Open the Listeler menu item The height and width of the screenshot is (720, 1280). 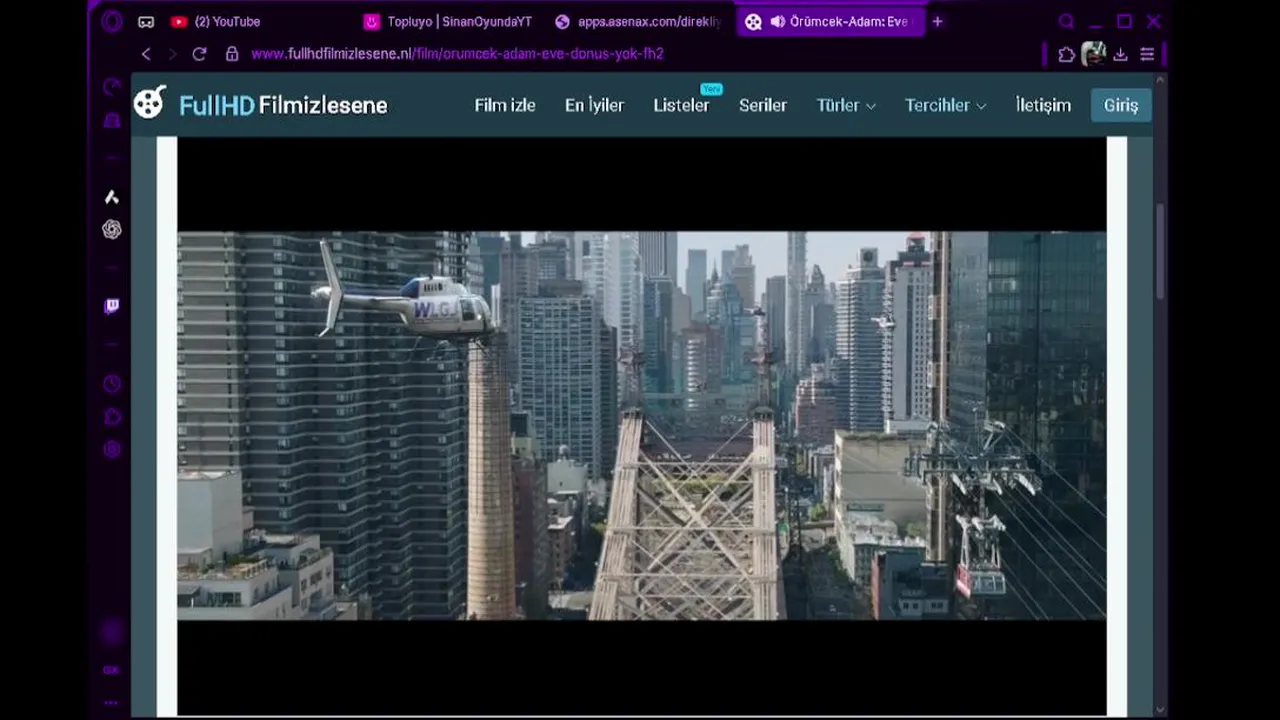click(681, 105)
